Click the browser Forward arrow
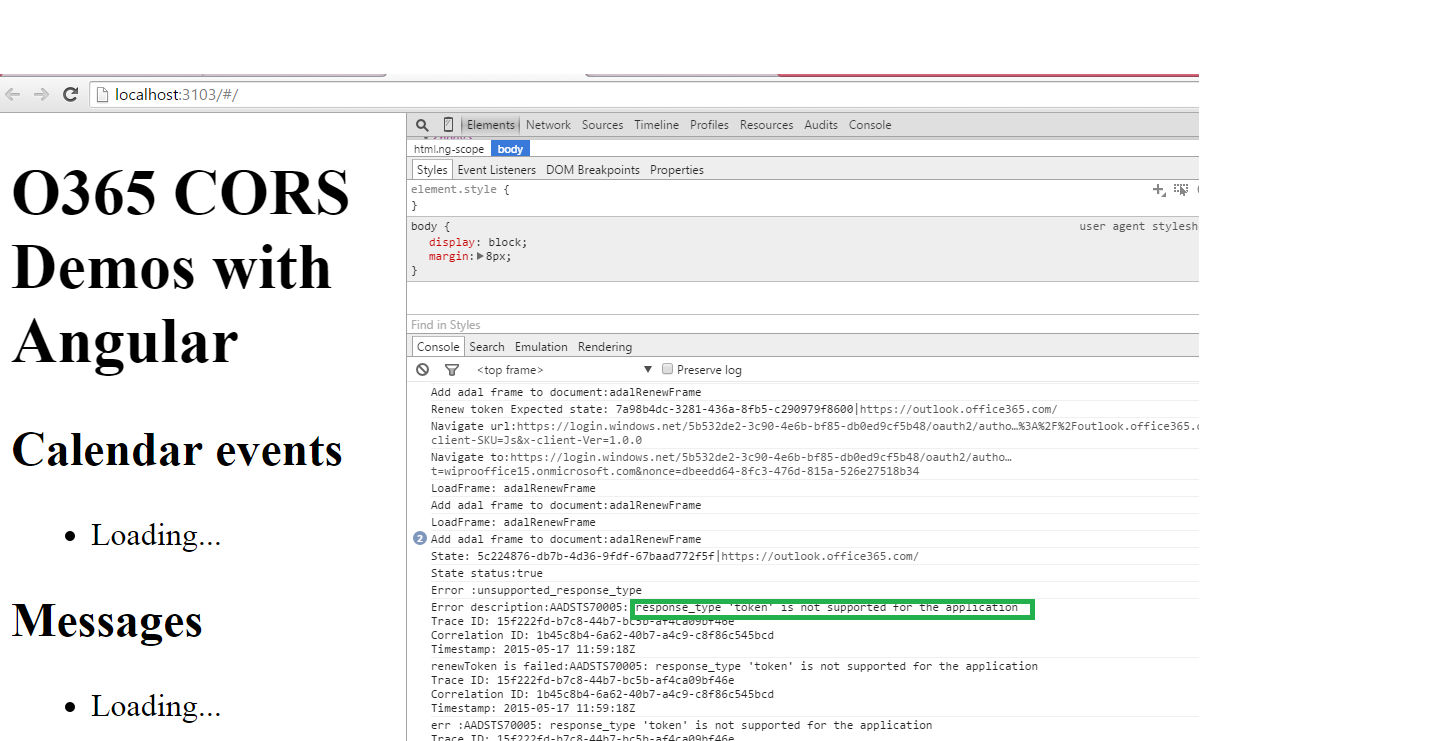The width and height of the screenshot is (1433, 741). coord(41,95)
